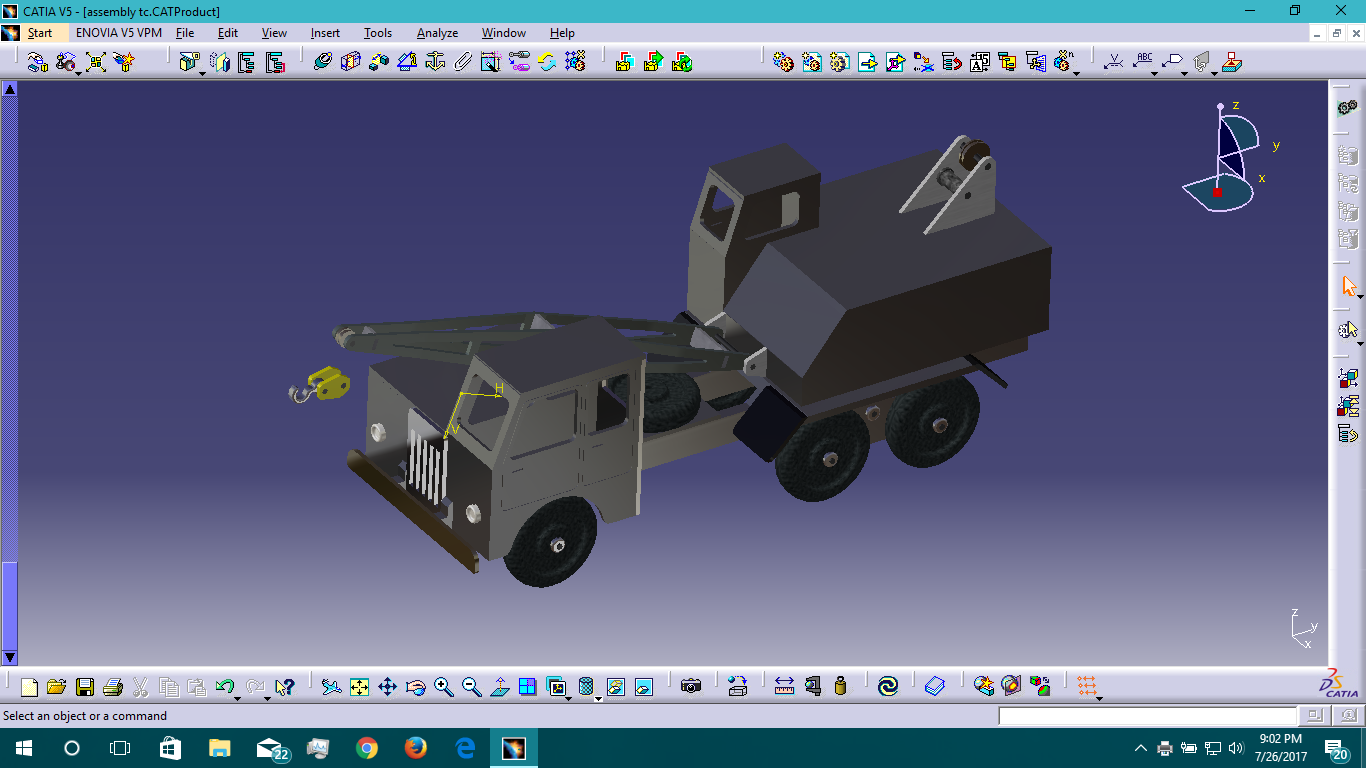This screenshot has width=1366, height=768.
Task: Click the Undo arrow button
Action: tap(225, 686)
